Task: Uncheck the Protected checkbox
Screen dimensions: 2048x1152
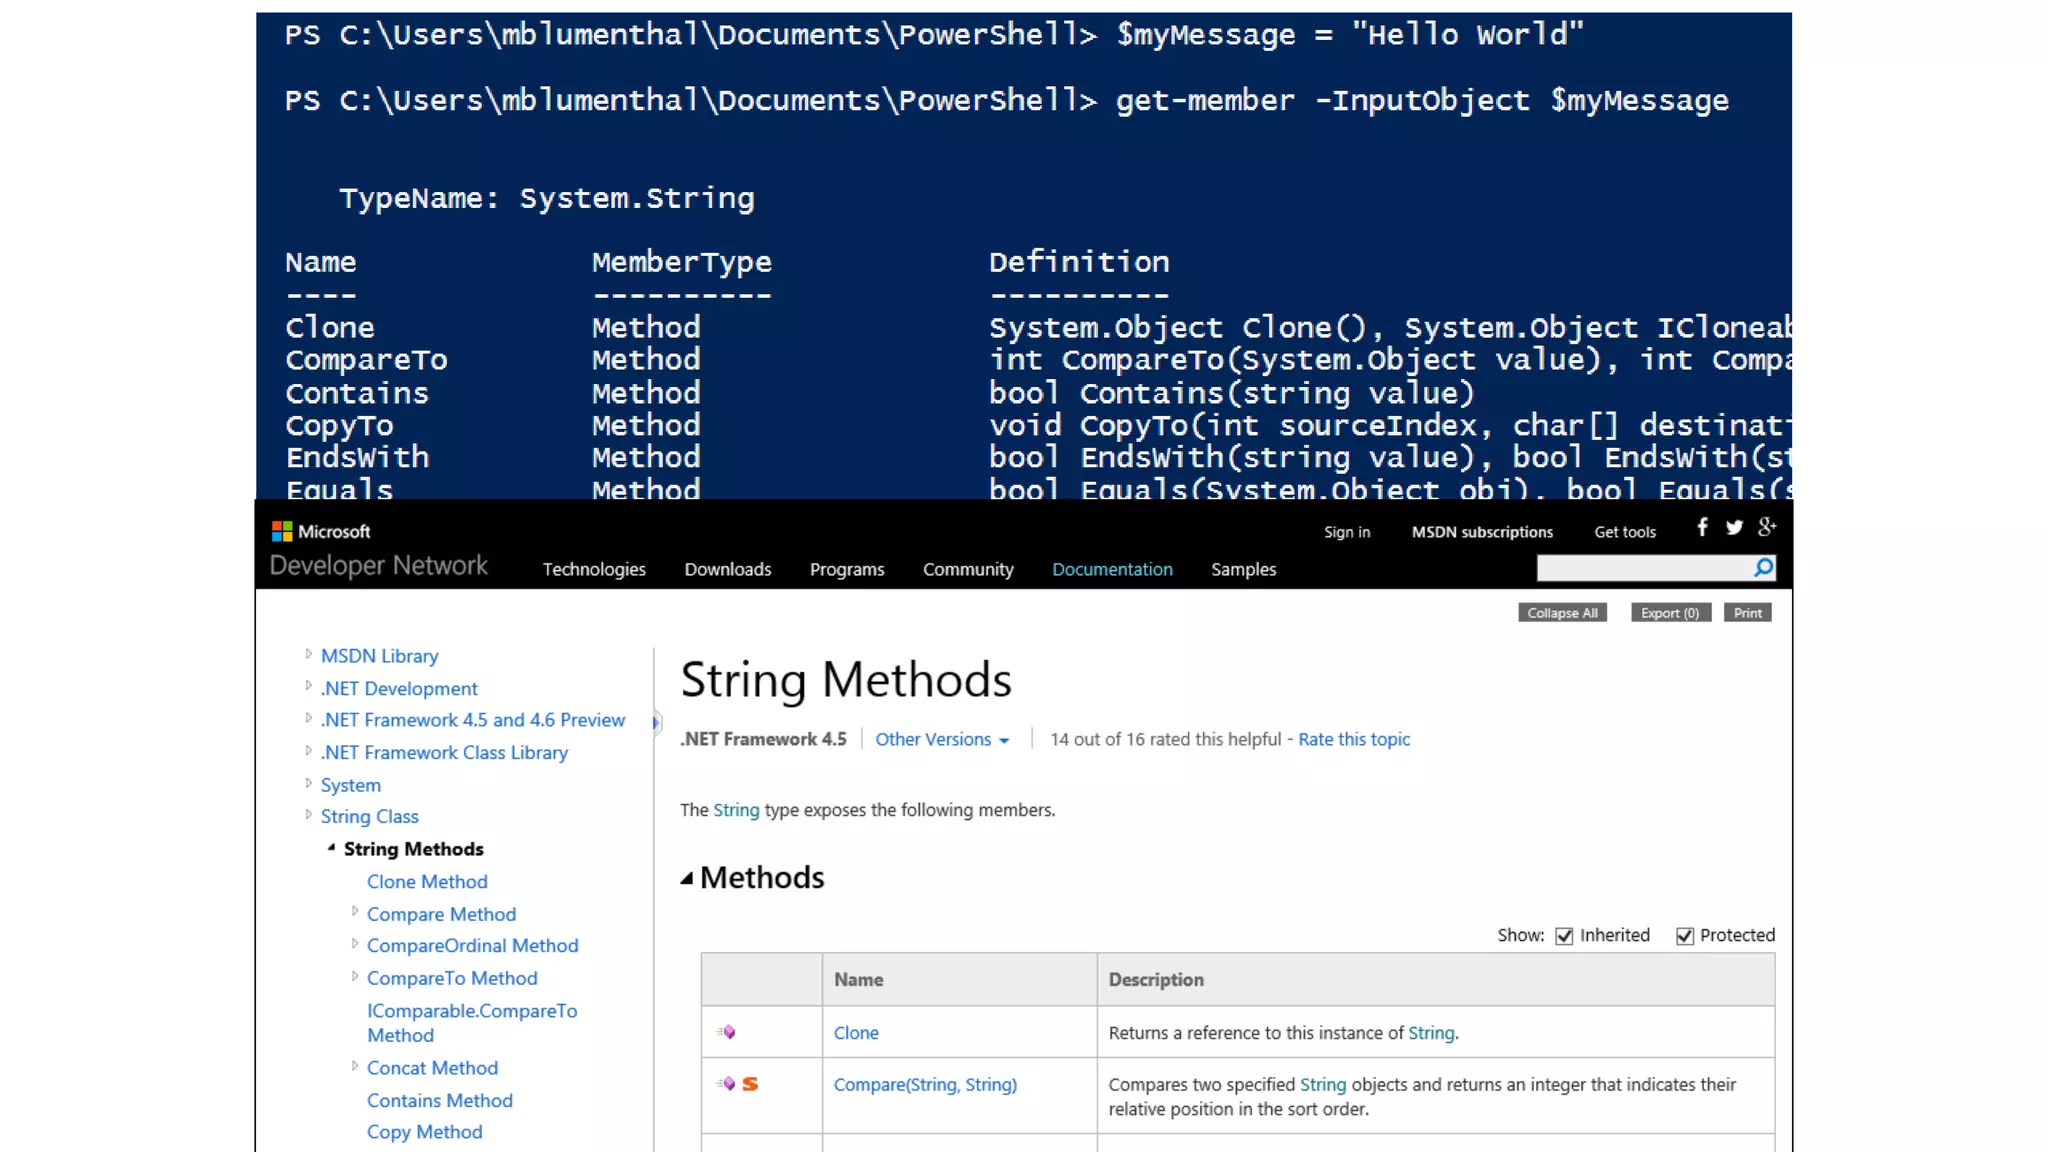Action: click(1685, 936)
